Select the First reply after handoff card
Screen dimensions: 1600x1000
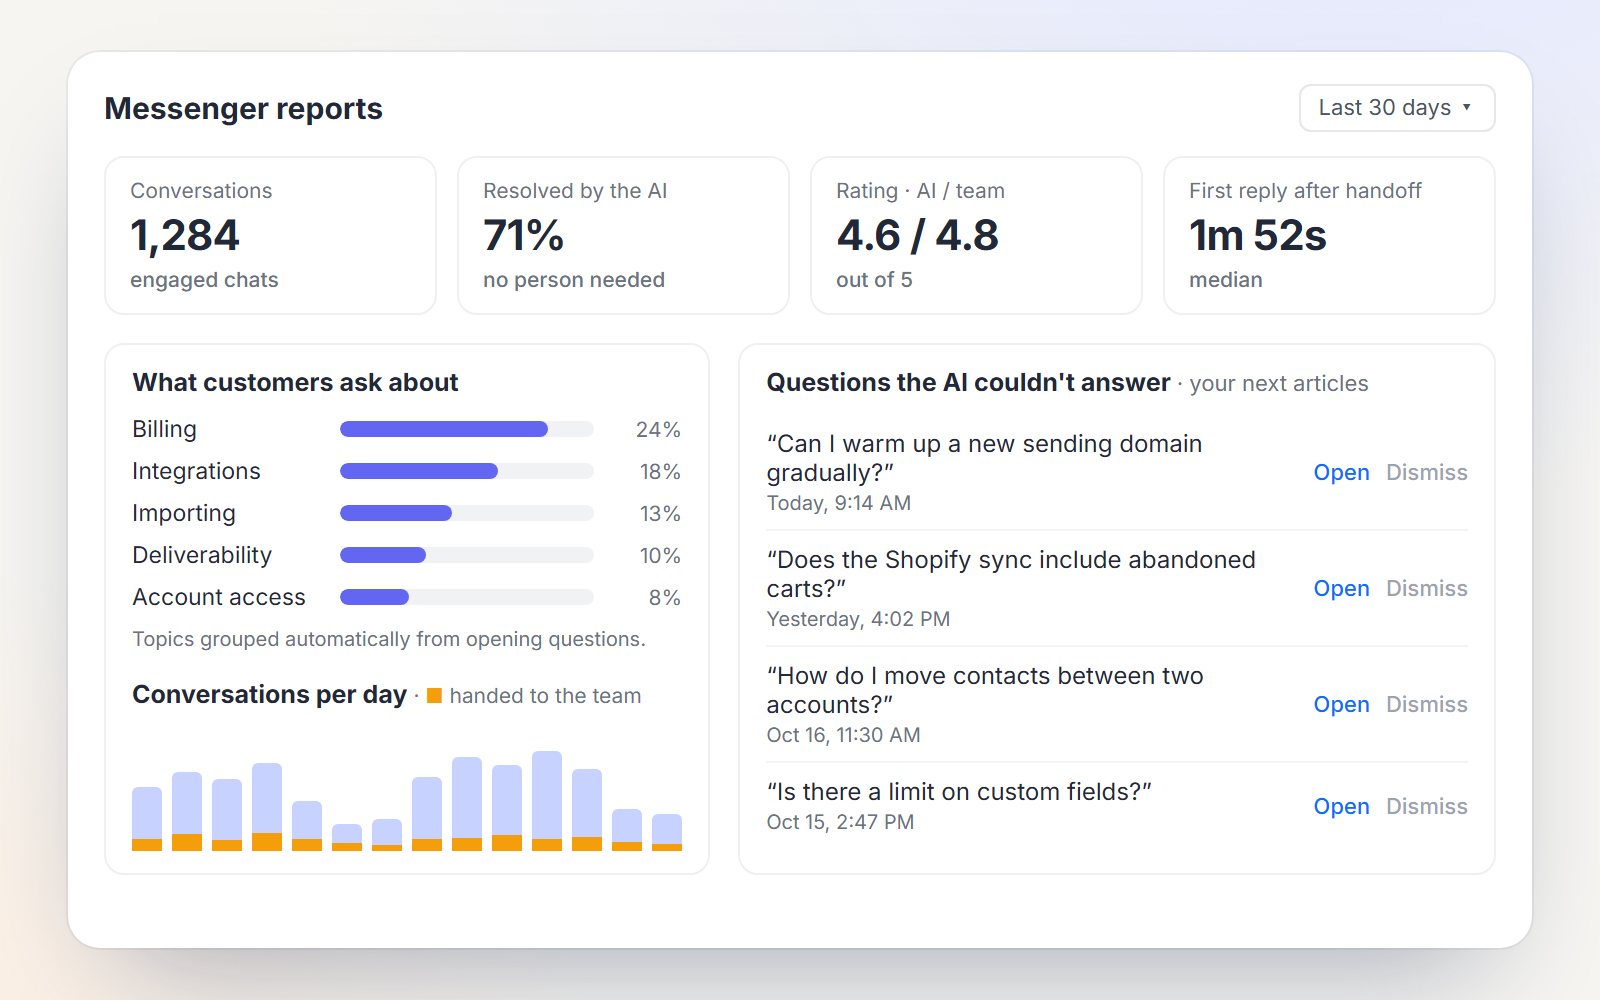click(x=1329, y=235)
